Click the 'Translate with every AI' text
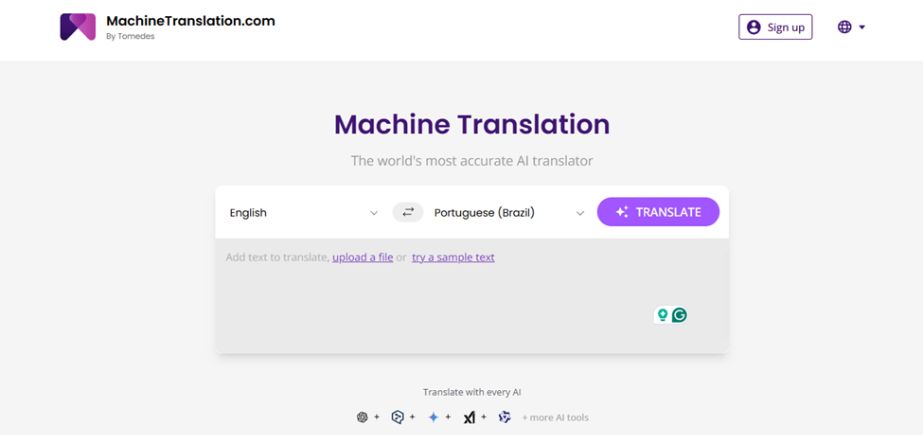This screenshot has height=435, width=923. pos(472,392)
